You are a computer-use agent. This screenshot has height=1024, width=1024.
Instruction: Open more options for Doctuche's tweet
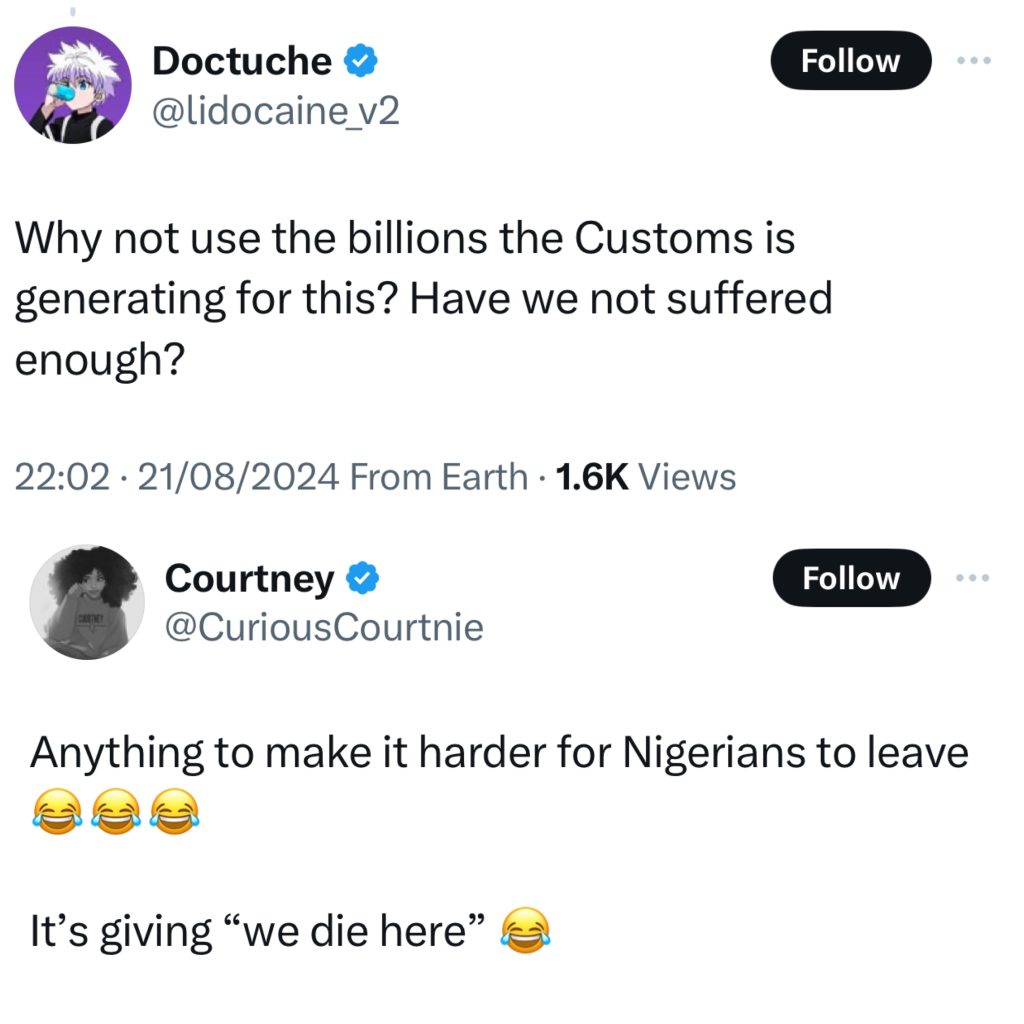[x=972, y=61]
